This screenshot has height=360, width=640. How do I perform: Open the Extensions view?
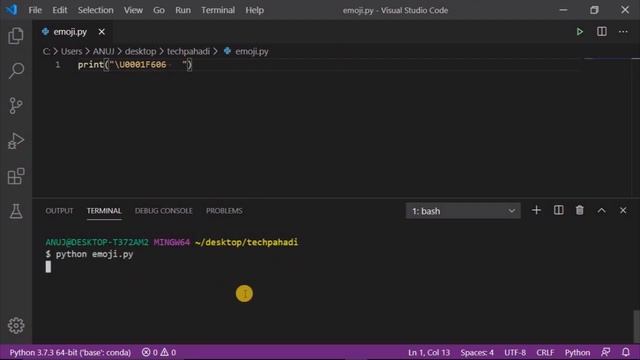click(x=16, y=176)
